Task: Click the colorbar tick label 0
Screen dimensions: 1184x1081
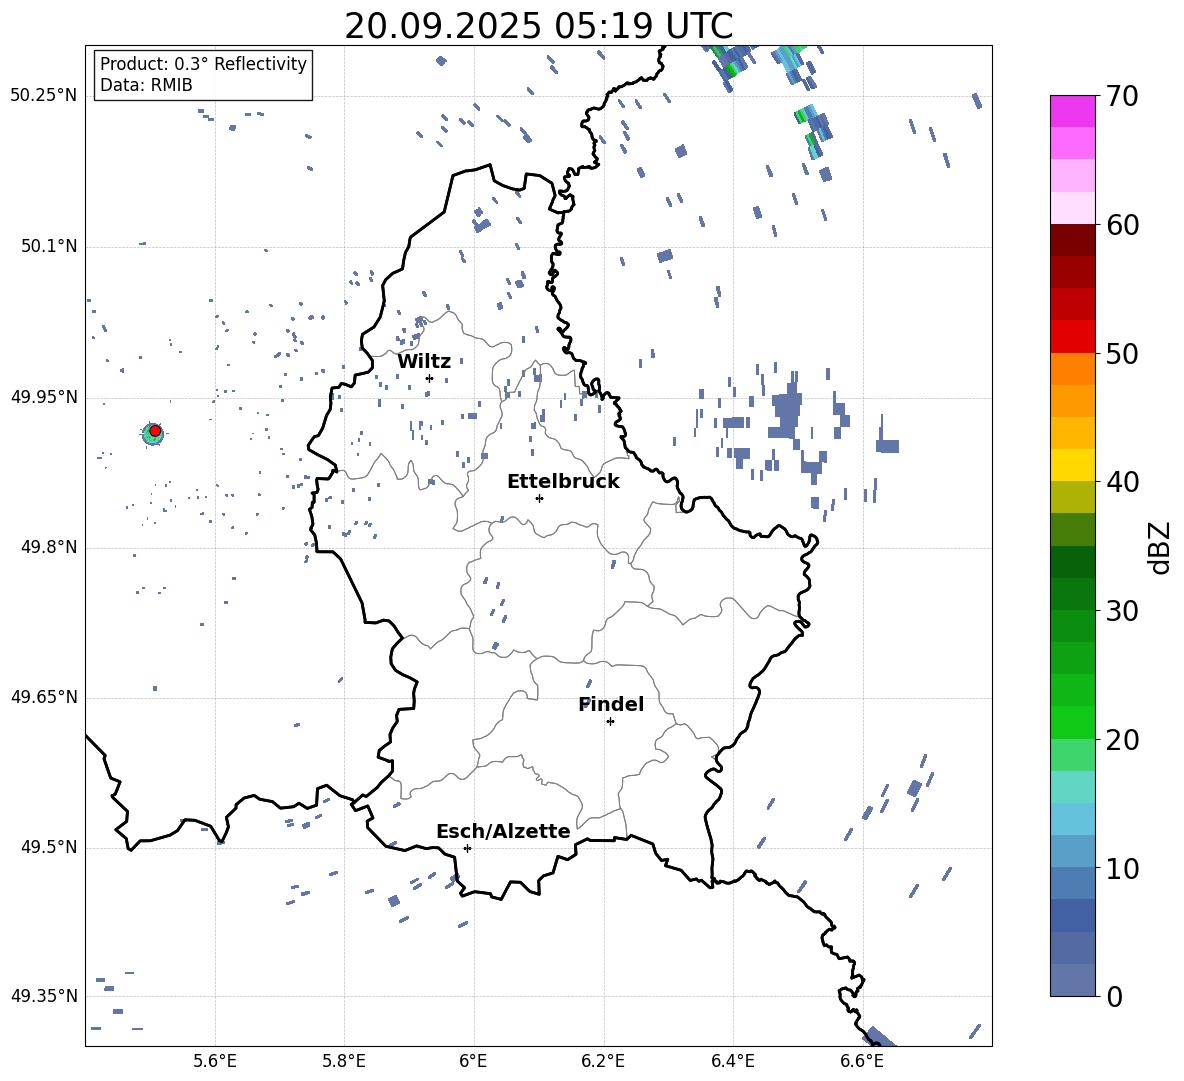Action: point(1114,997)
